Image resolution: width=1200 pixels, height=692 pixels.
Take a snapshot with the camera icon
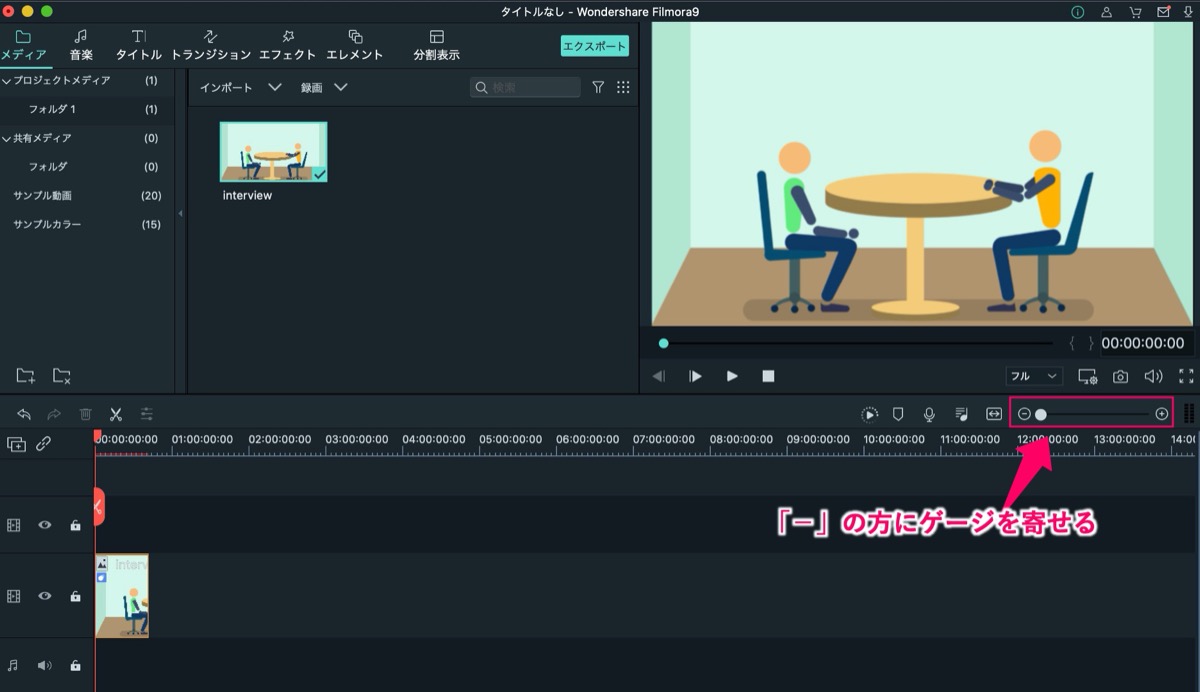1121,377
